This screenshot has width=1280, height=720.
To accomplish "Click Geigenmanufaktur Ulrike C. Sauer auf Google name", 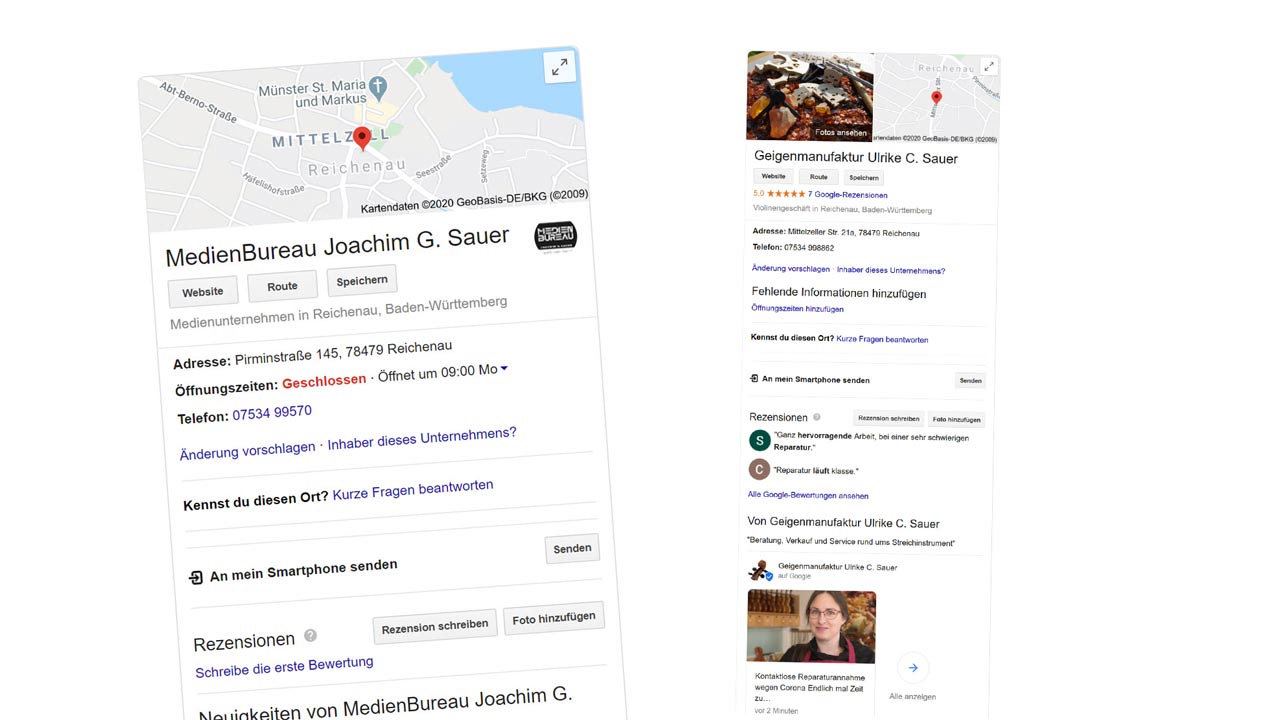I will 837,567.
